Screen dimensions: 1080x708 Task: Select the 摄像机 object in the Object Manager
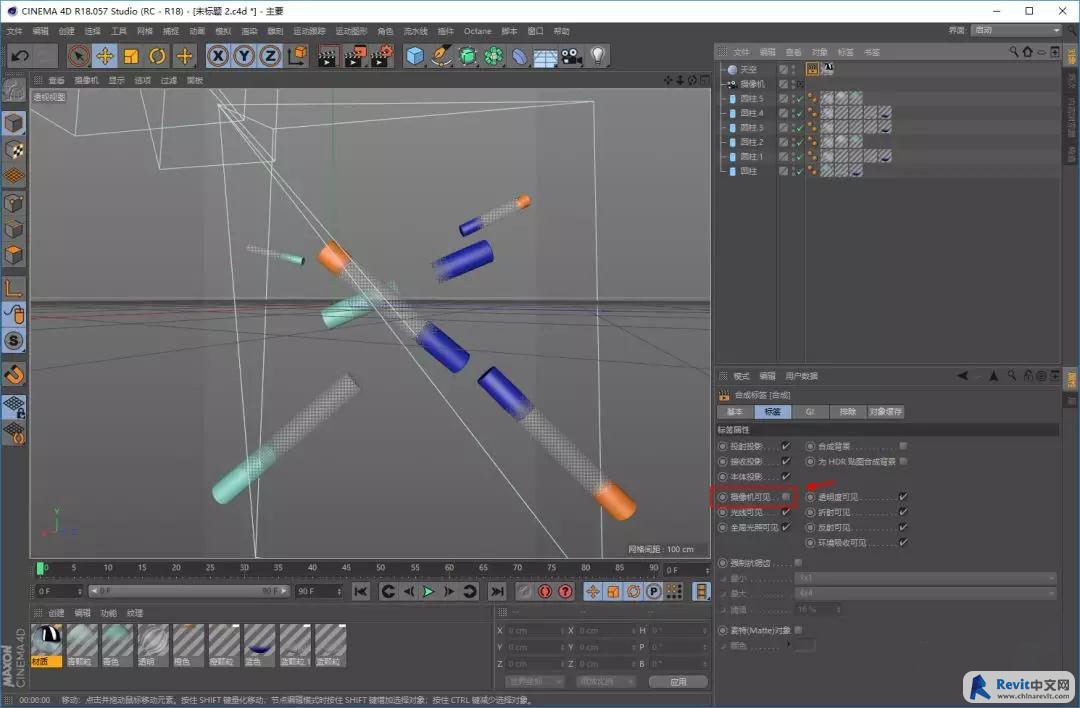[753, 84]
